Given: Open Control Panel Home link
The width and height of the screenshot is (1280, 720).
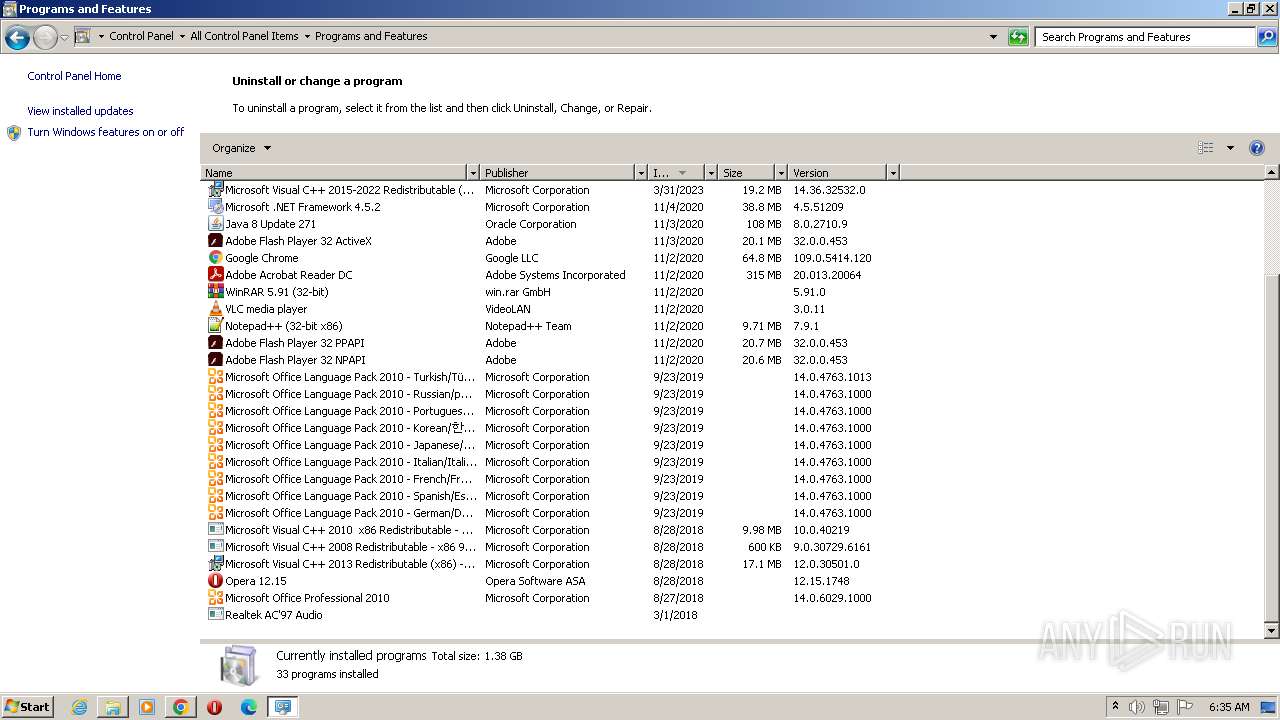Looking at the screenshot, I should (74, 76).
